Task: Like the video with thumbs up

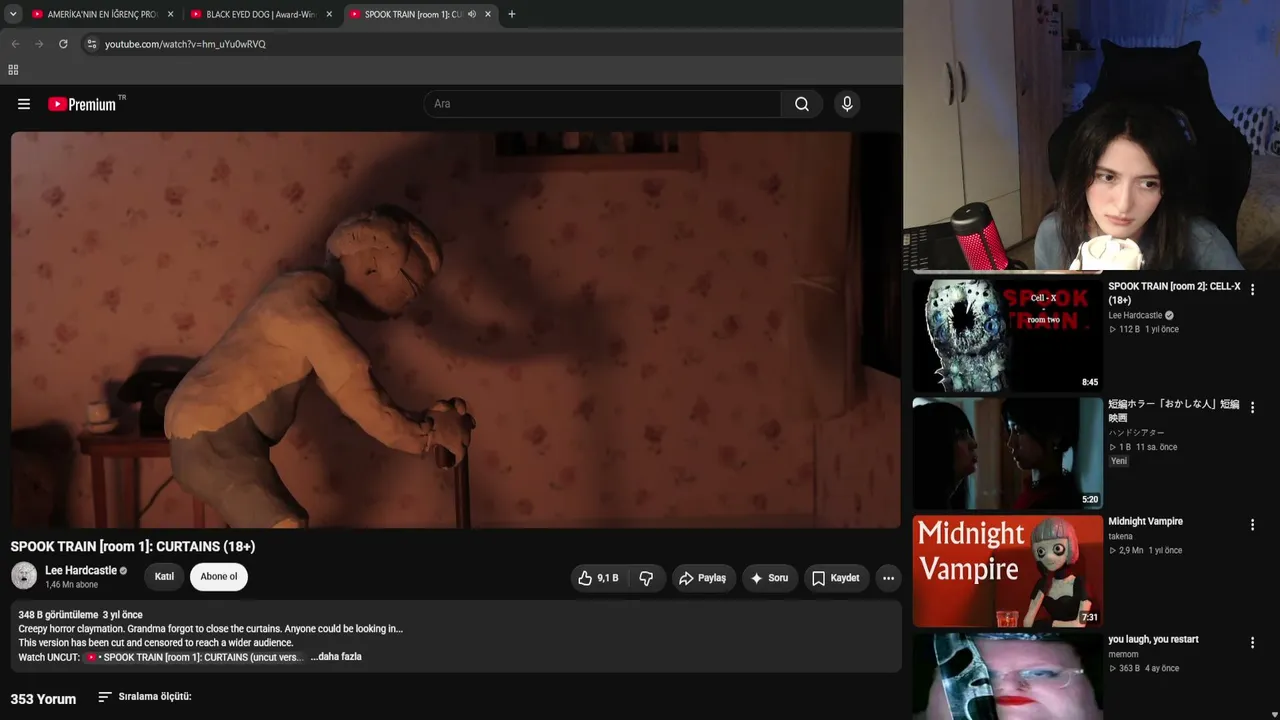Action: coord(598,578)
